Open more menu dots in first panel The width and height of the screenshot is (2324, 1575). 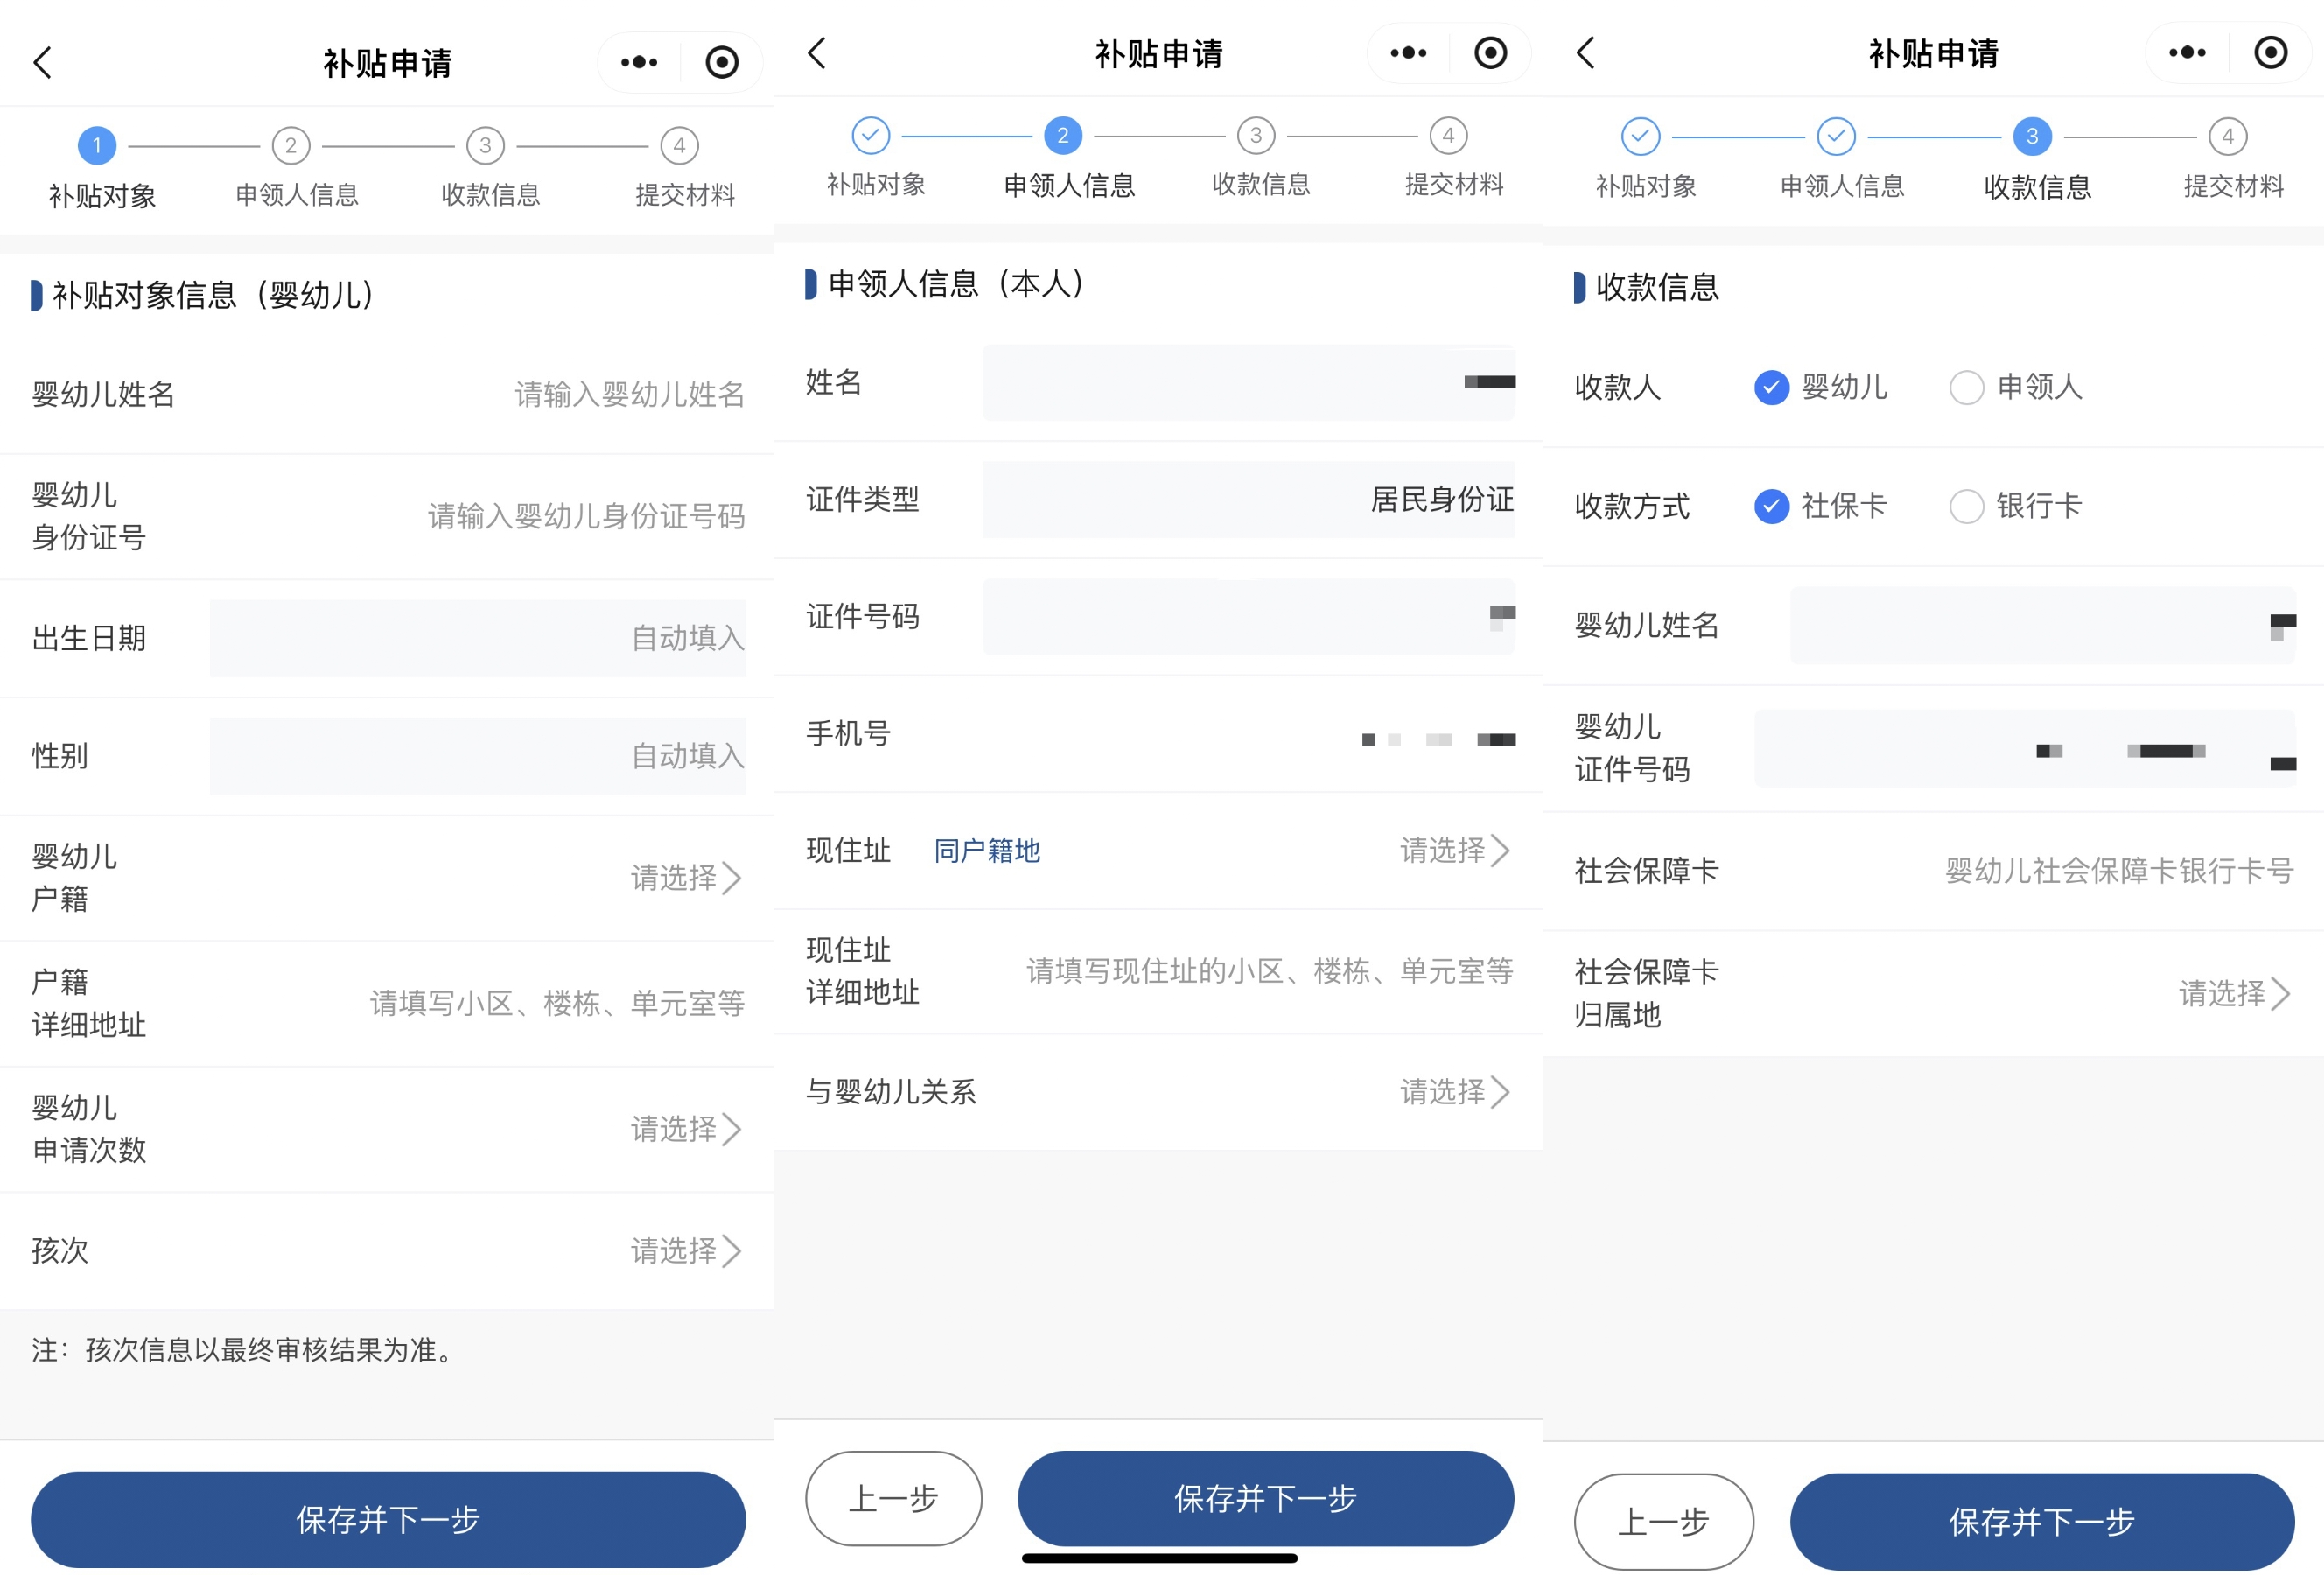point(639,62)
